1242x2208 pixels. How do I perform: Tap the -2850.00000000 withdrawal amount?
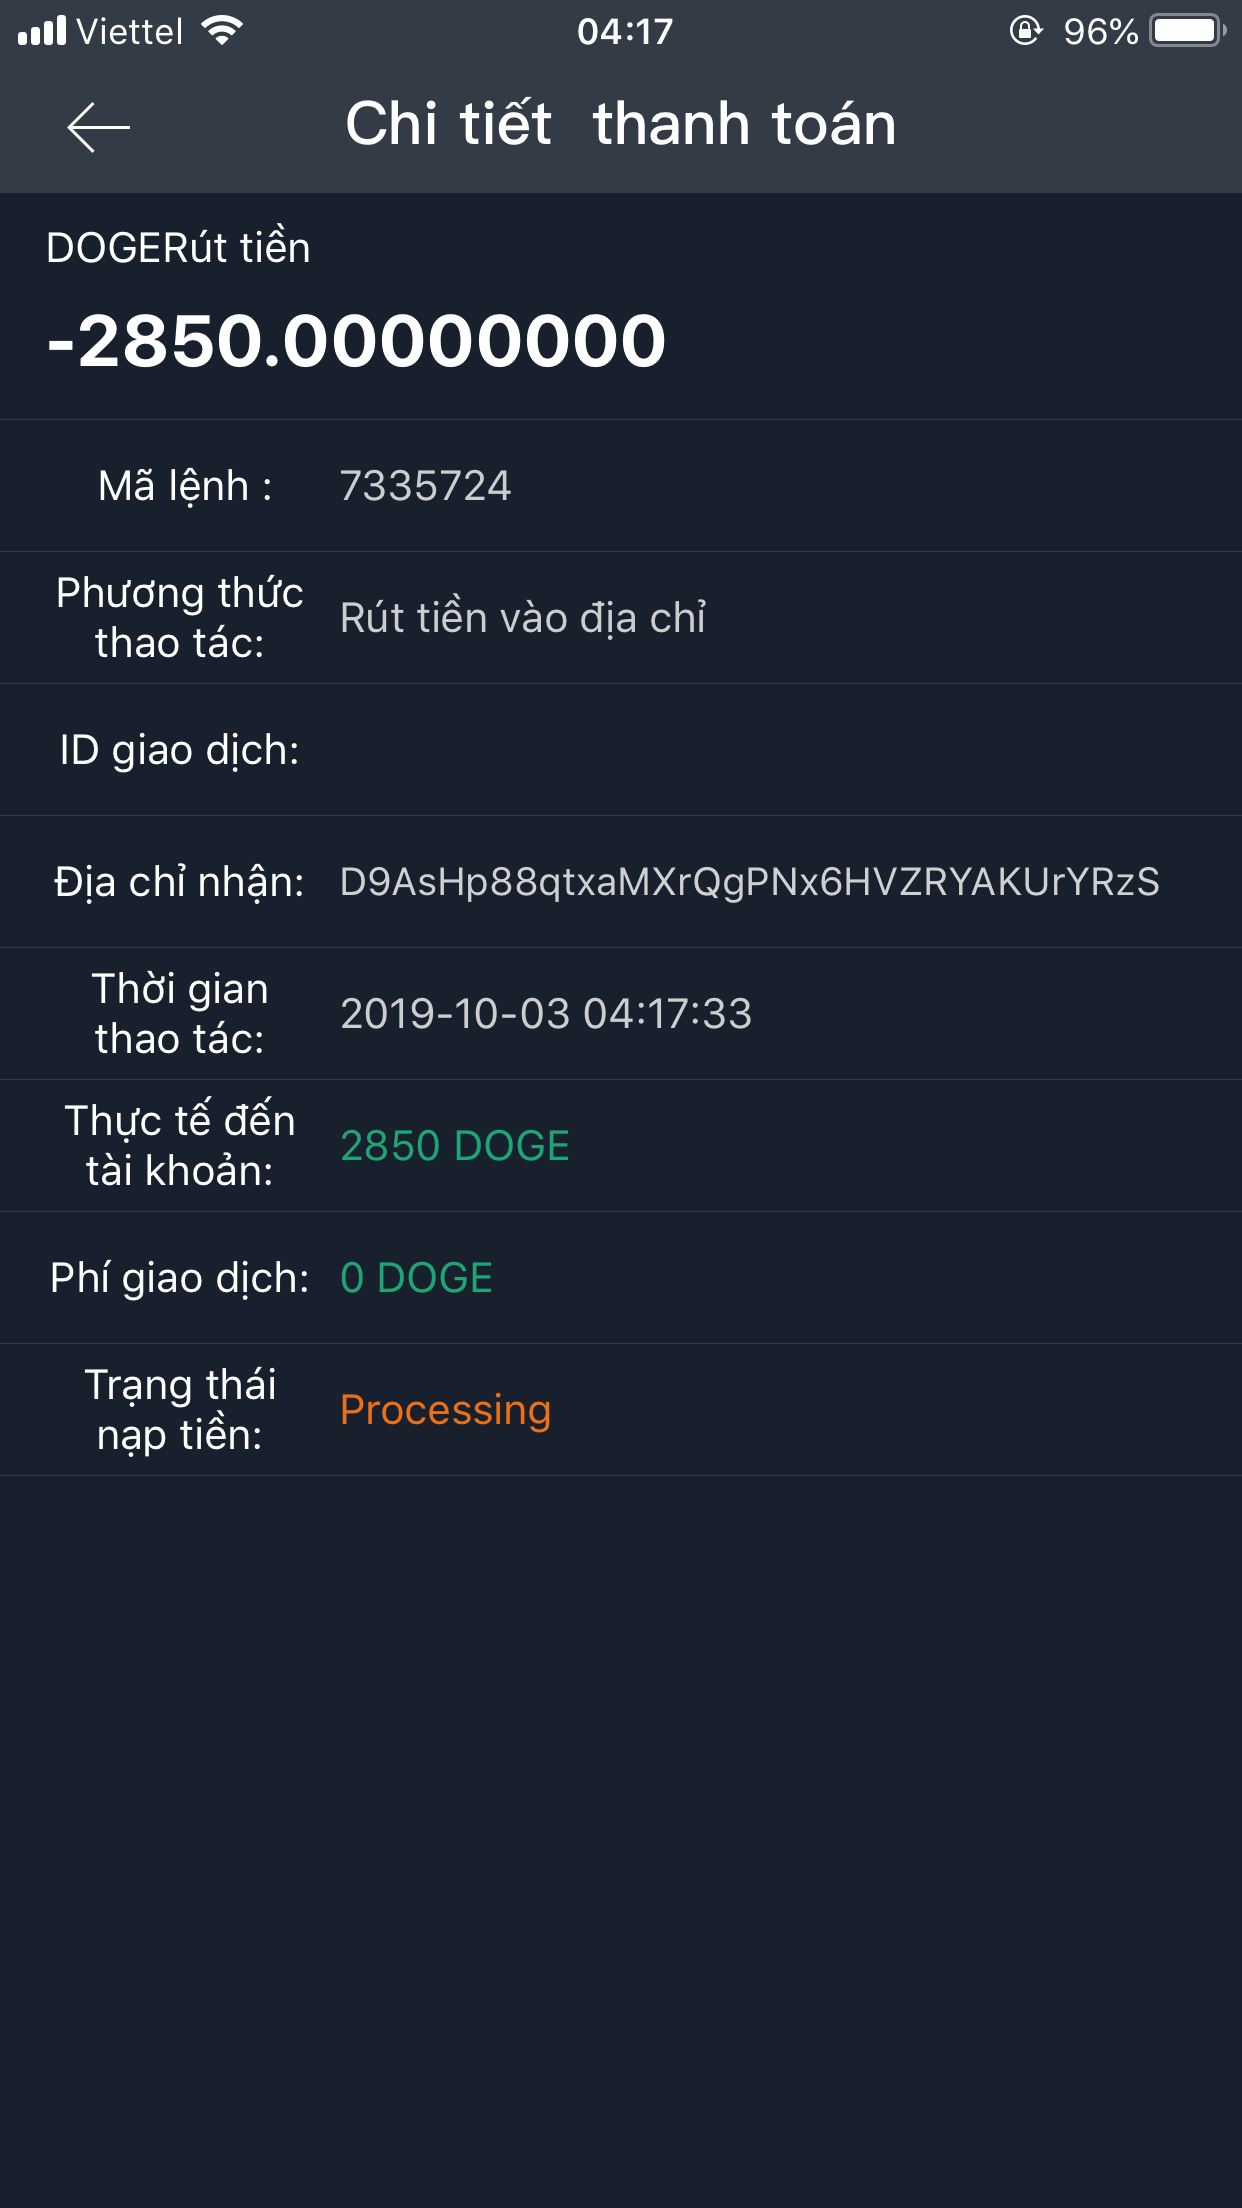click(356, 341)
